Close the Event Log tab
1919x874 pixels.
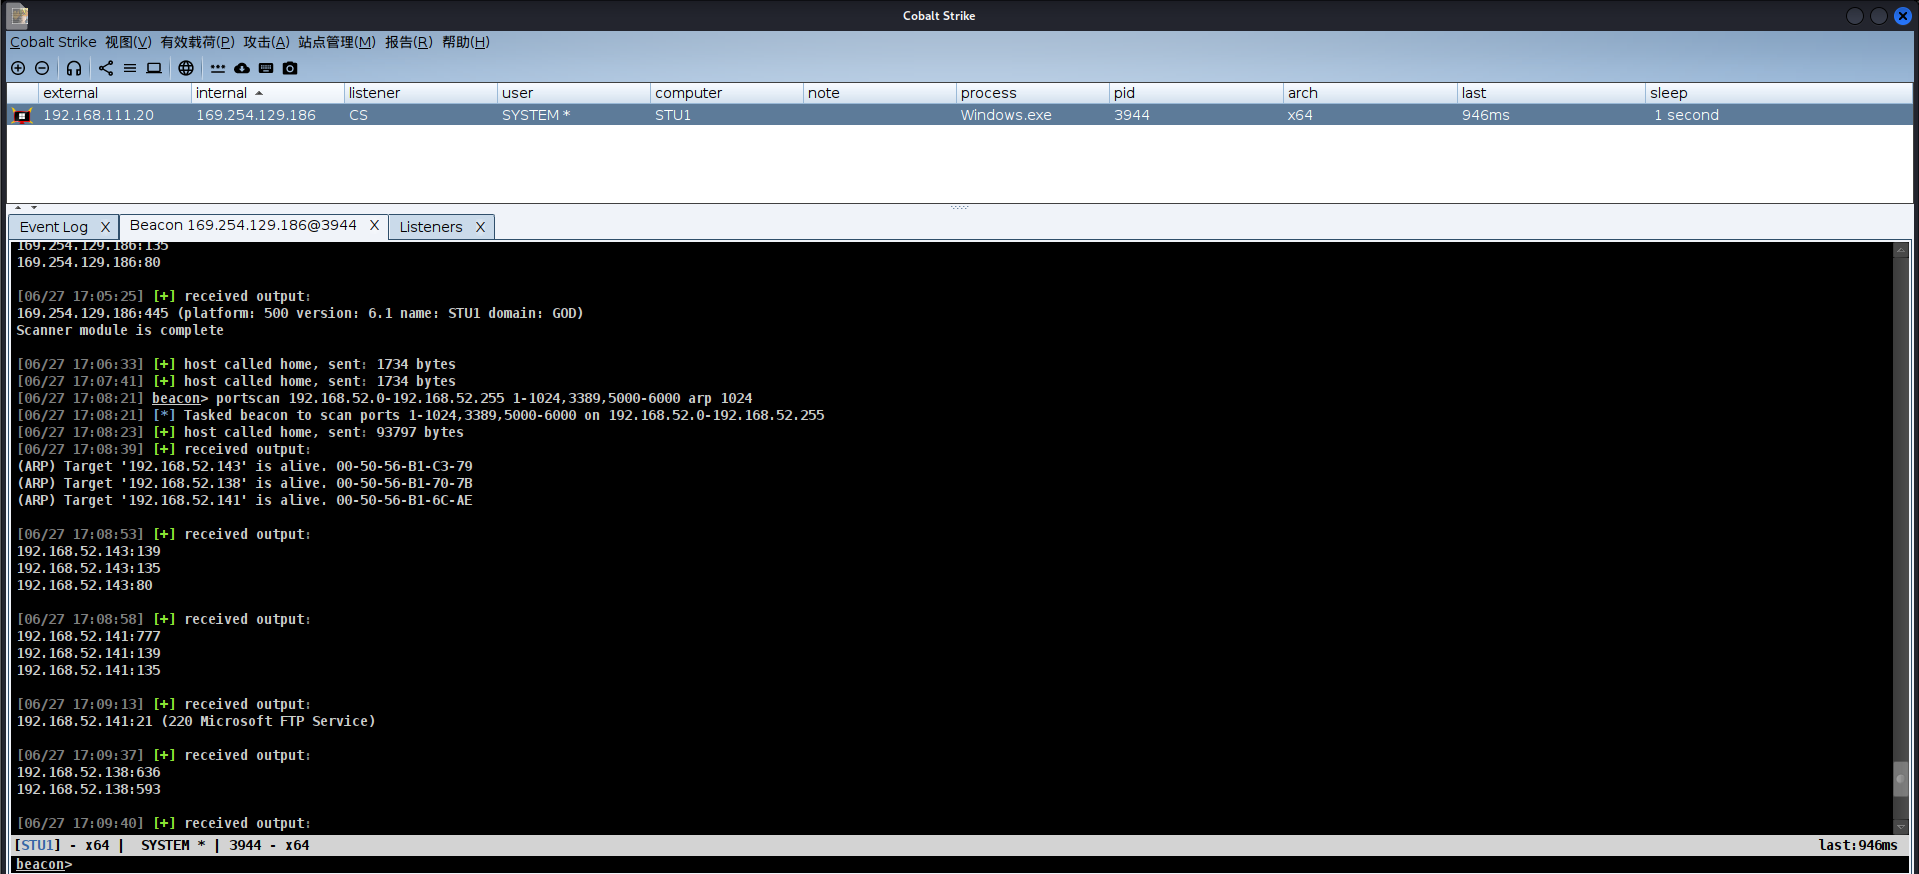coord(105,227)
